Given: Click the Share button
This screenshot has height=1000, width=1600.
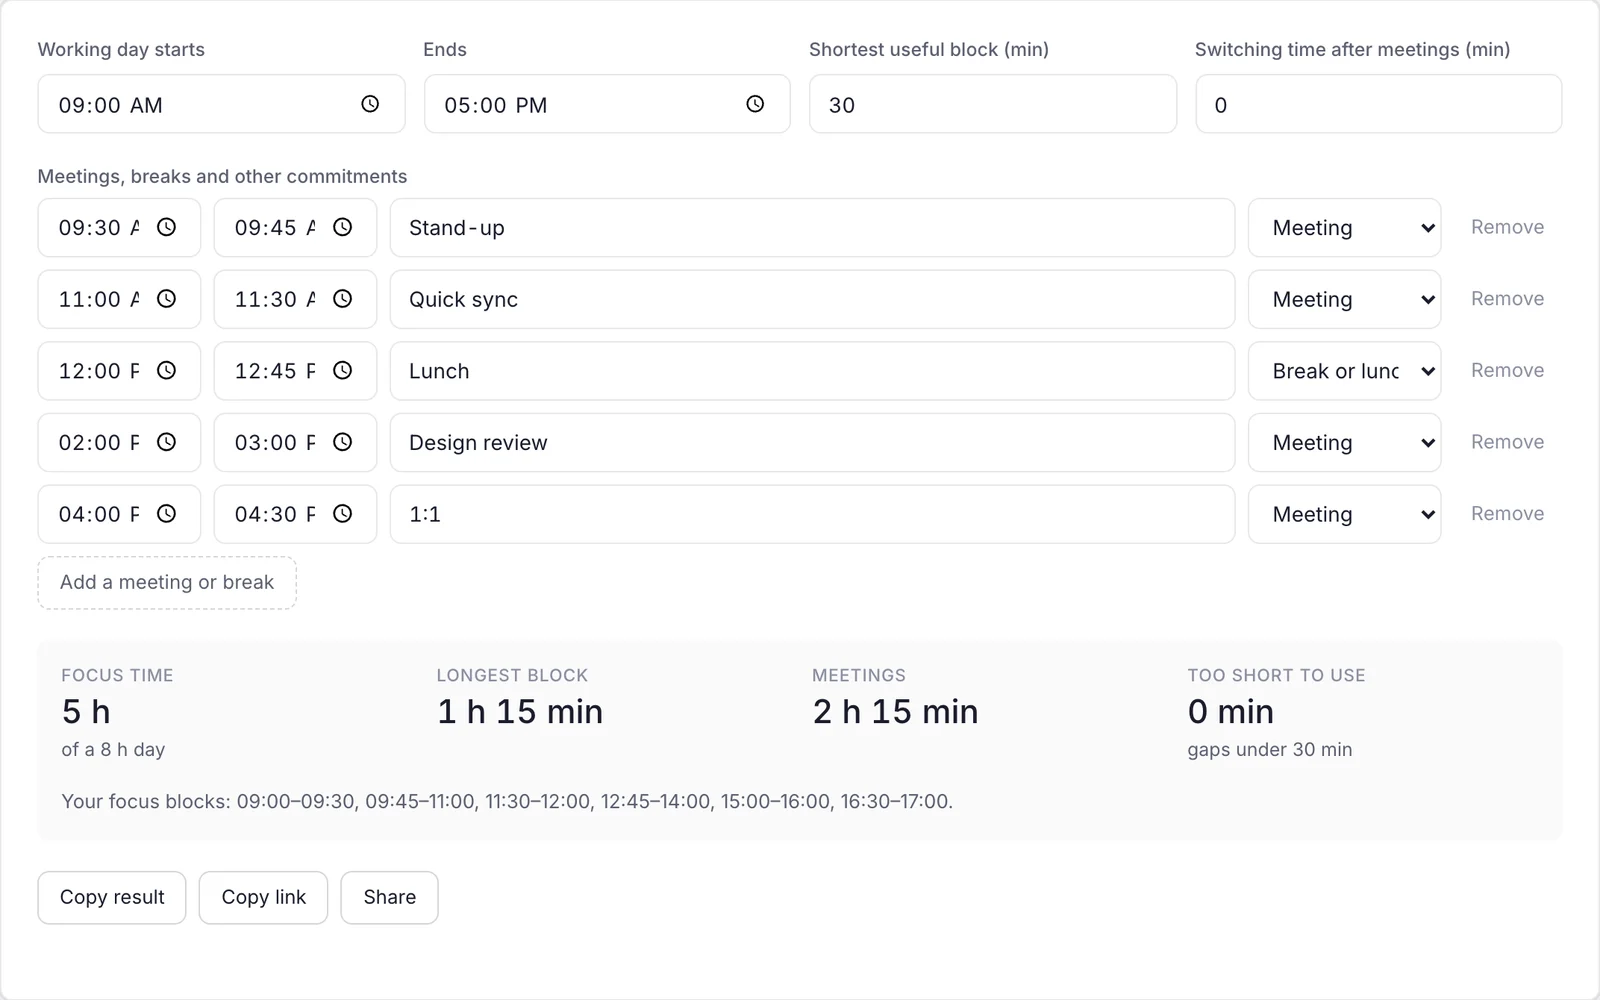Looking at the screenshot, I should click(389, 898).
